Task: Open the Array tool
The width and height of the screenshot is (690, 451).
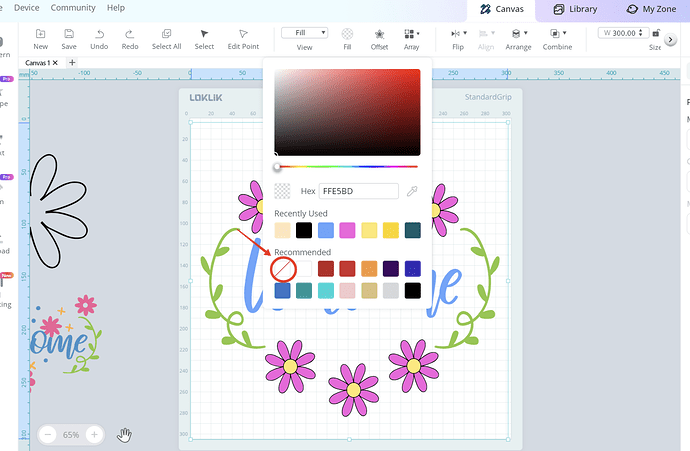Action: click(409, 34)
